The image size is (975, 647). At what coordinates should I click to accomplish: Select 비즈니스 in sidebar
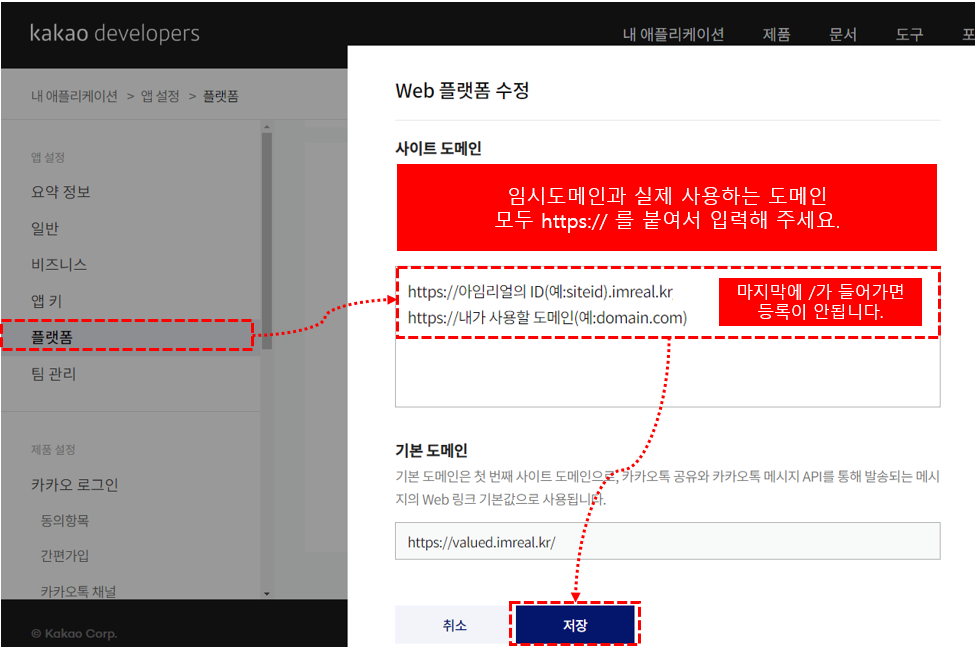[x=59, y=264]
